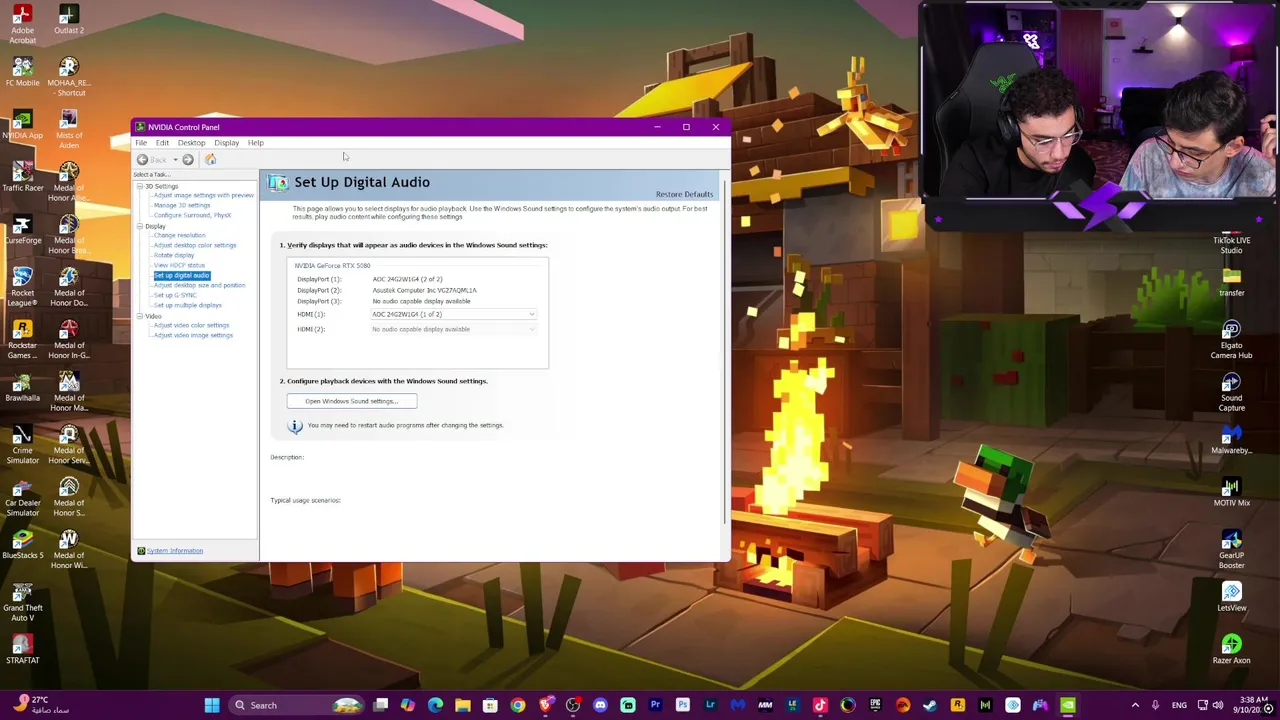The image size is (1280, 720).
Task: Select Rotate display
Action: pos(174,255)
